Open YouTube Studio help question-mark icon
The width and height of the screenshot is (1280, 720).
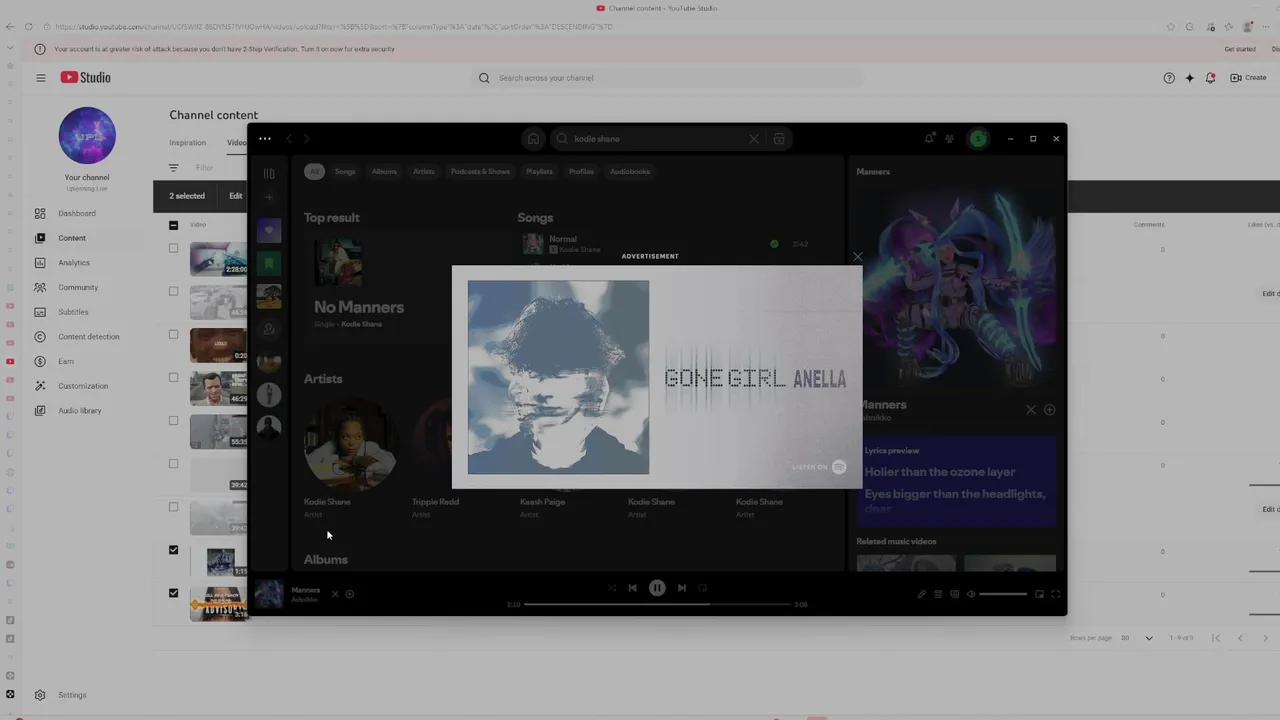[x=1169, y=78]
